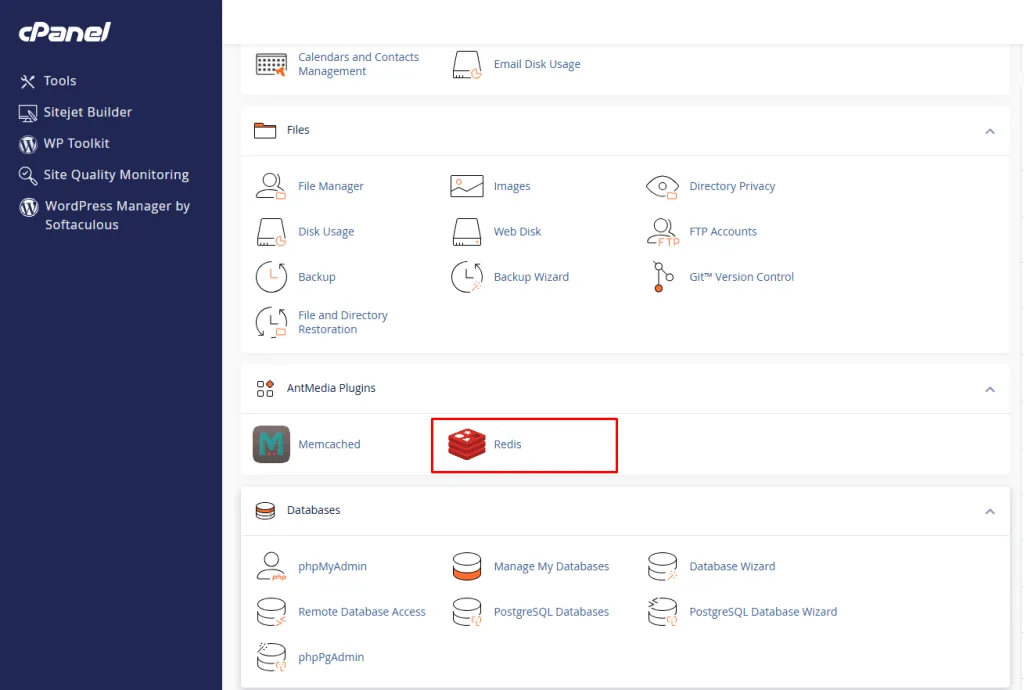Click the Email Disk Usage link
The image size is (1024, 690).
pyautogui.click(x=536, y=64)
